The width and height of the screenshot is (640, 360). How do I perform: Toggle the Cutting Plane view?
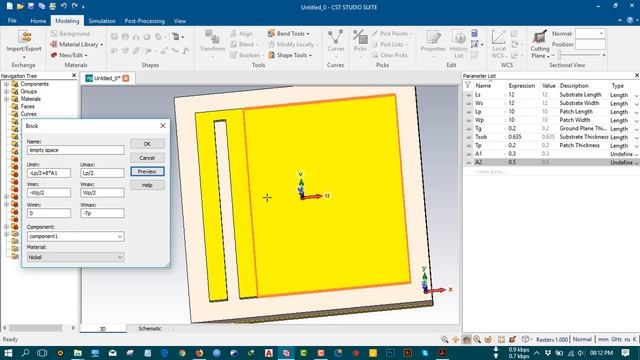click(540, 44)
